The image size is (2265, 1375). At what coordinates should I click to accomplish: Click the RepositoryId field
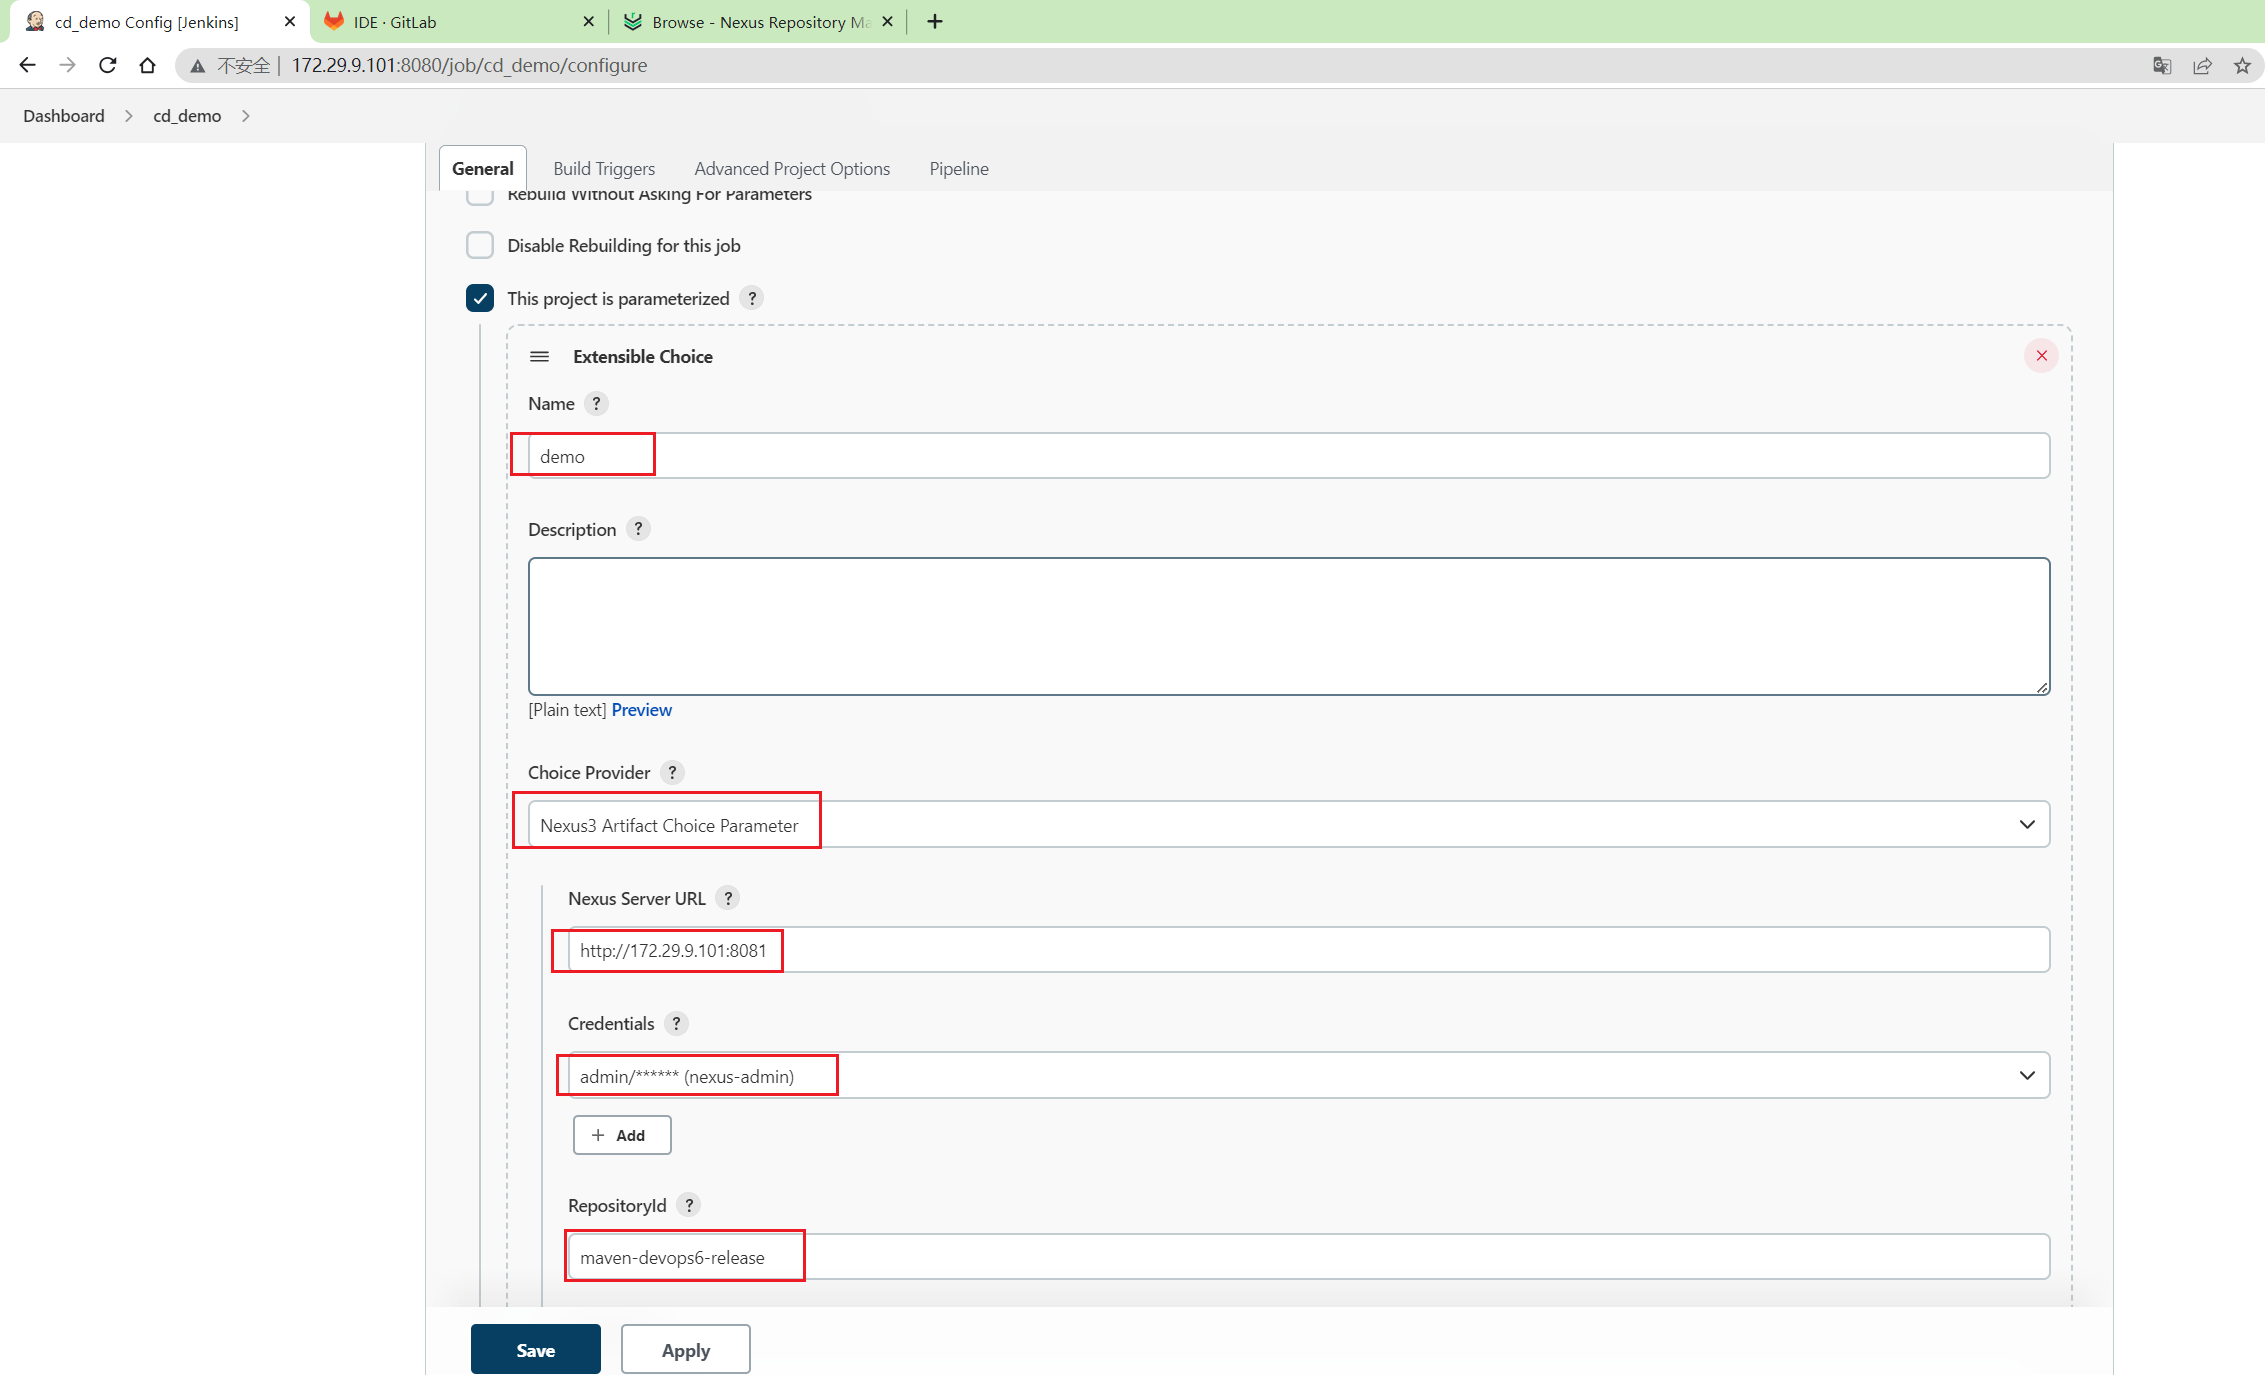click(x=1309, y=1256)
